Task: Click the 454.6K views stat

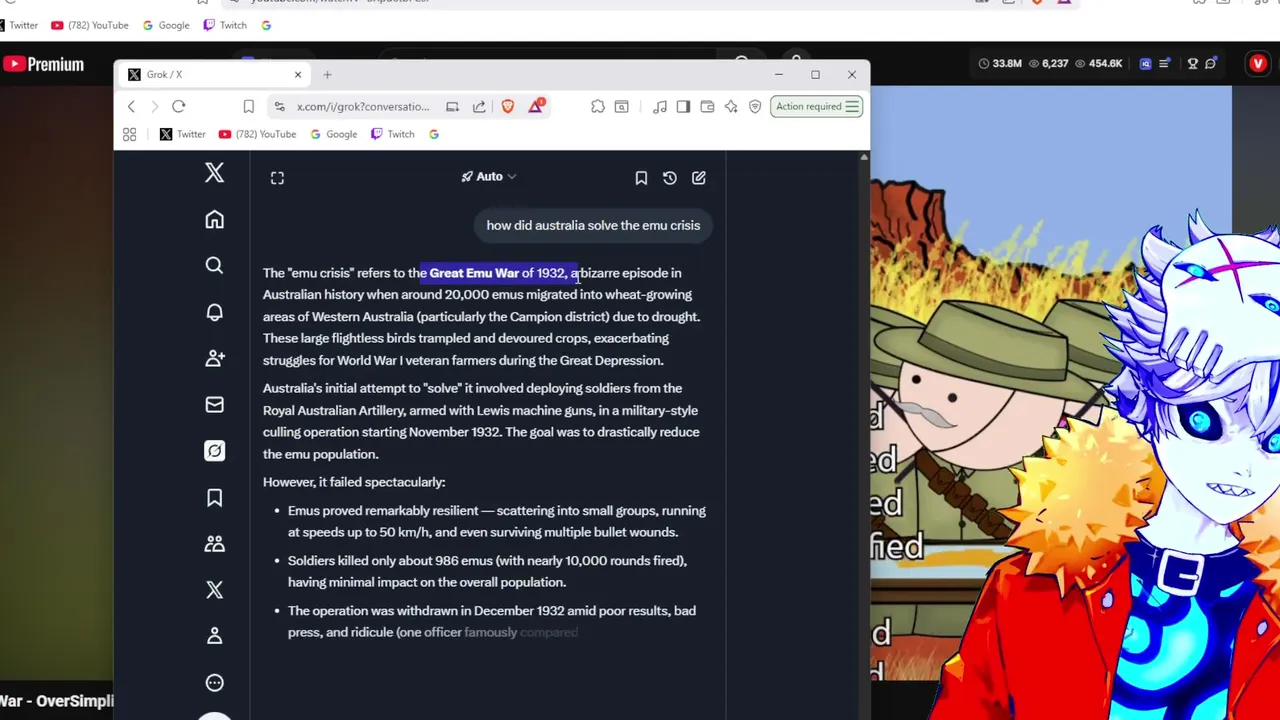Action: click(1097, 64)
